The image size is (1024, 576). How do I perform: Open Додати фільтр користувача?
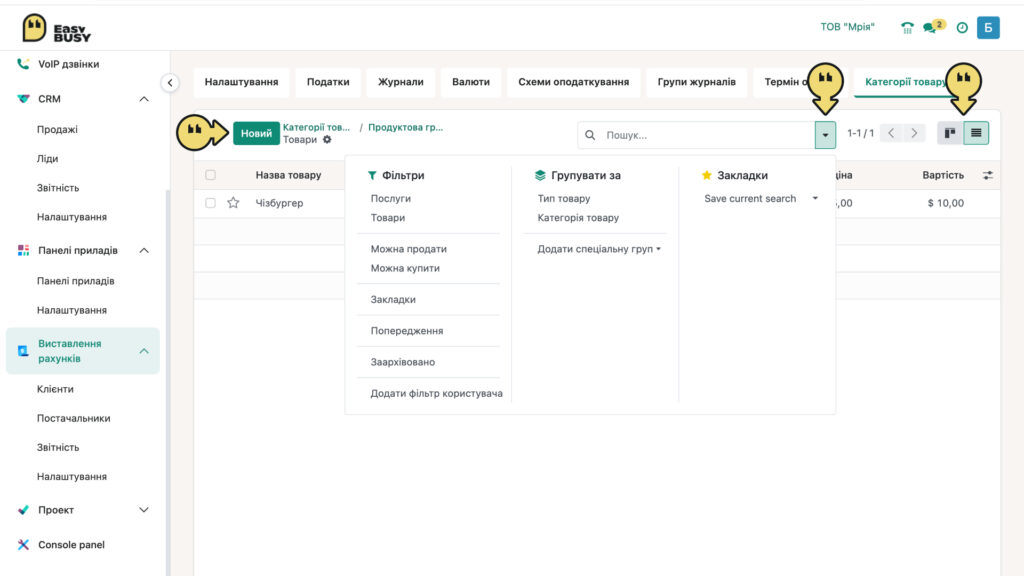(x=436, y=394)
